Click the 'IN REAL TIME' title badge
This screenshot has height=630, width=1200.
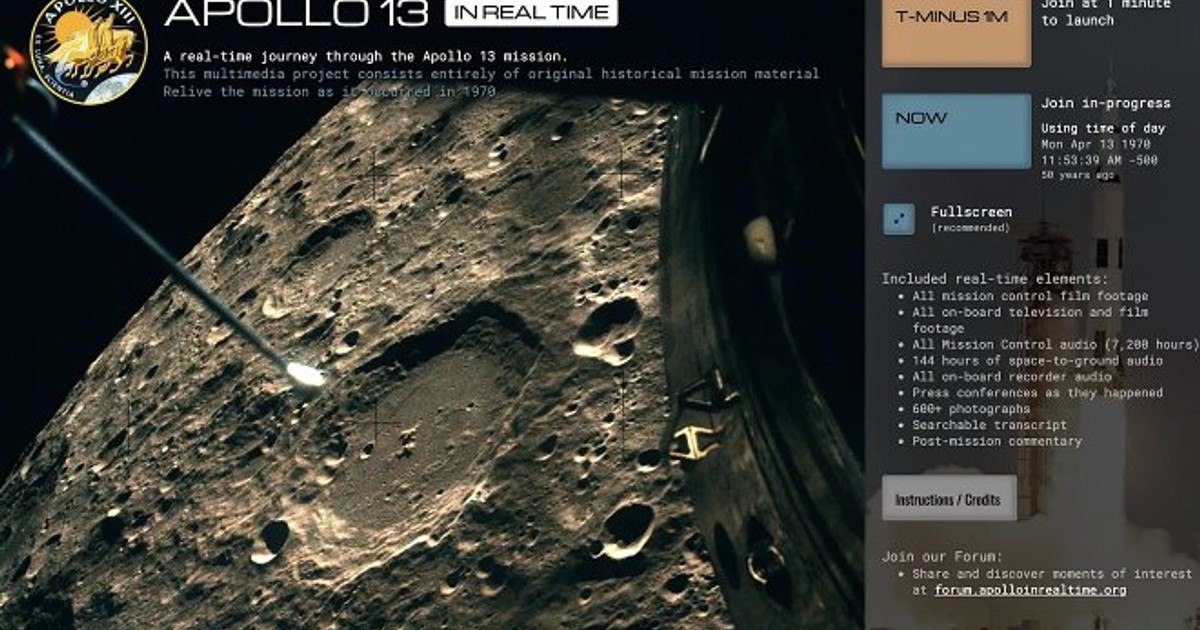[531, 12]
